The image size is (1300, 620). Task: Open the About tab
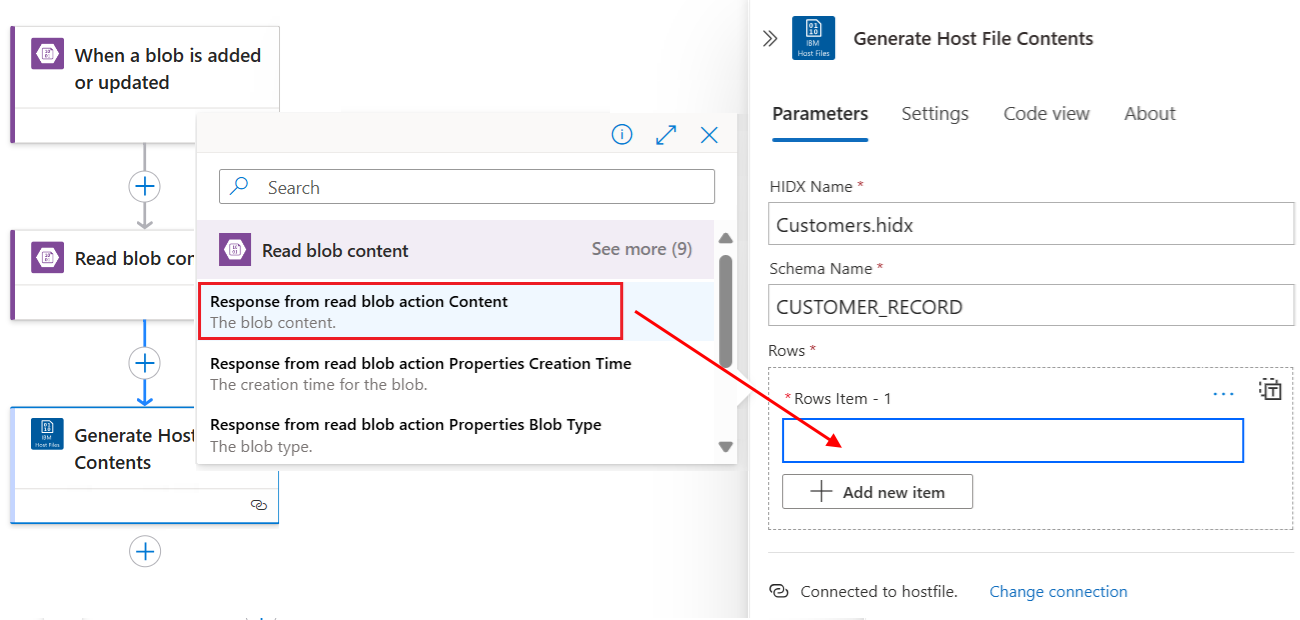pos(1149,114)
